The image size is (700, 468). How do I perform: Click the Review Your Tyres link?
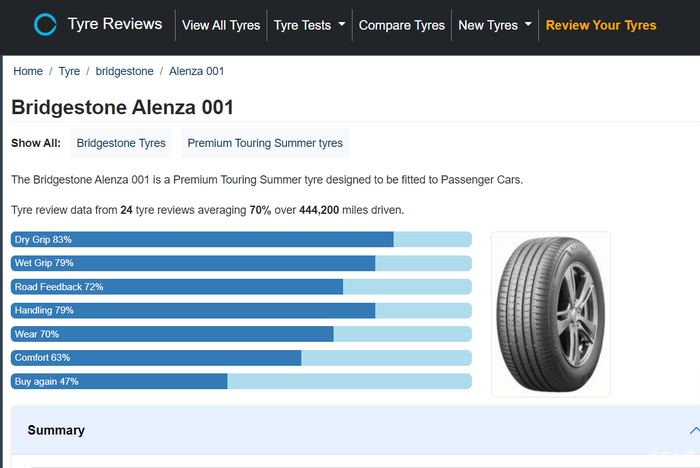coord(601,26)
